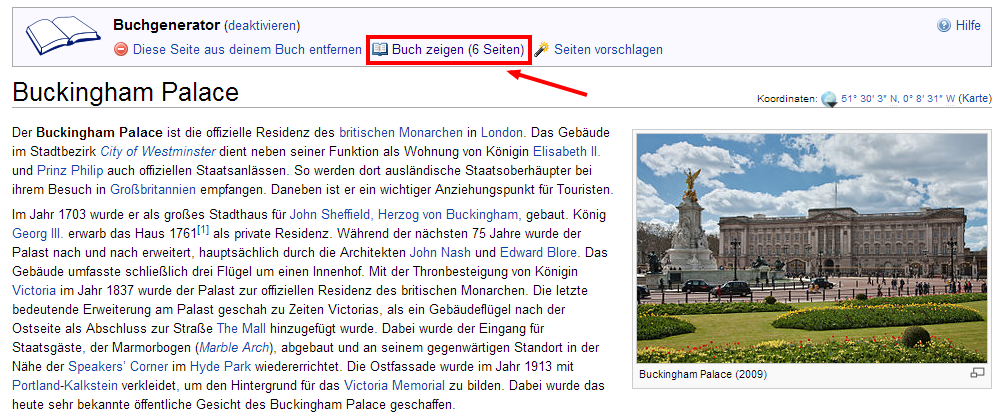Click the blue Hilfe question mark icon

tap(943, 26)
